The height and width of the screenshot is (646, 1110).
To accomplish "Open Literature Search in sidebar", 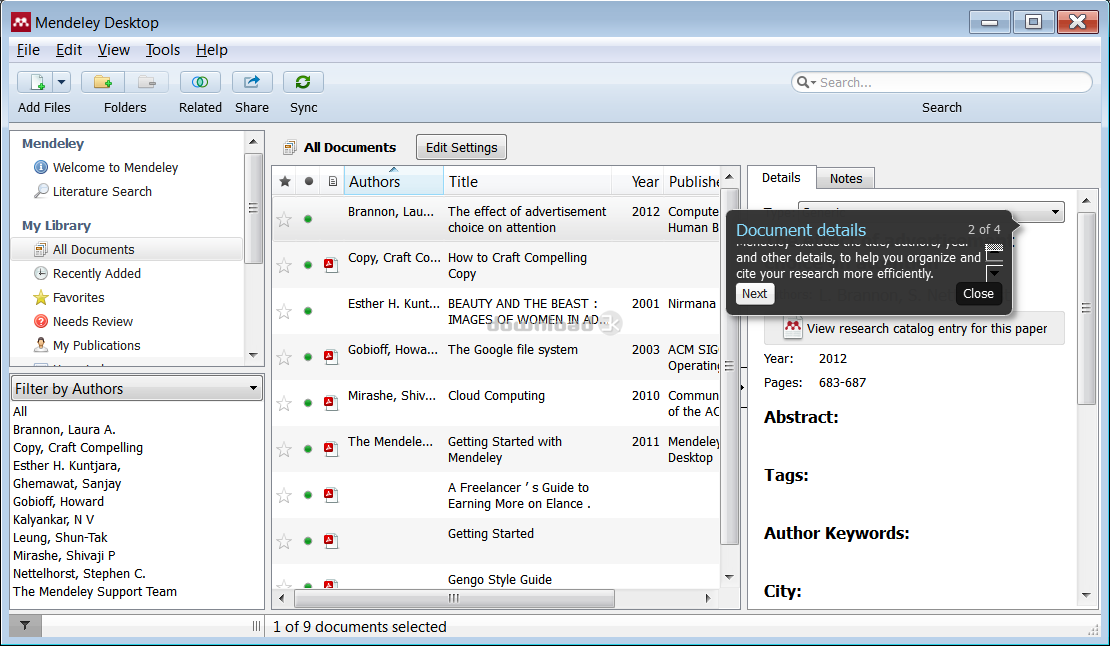I will coord(102,192).
